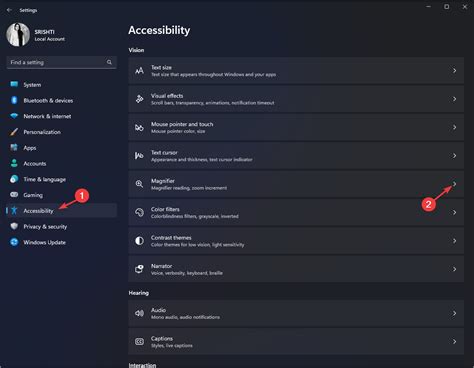The image size is (474, 368).
Task: Go back using the arrow beside Settings
Action: pos(9,10)
